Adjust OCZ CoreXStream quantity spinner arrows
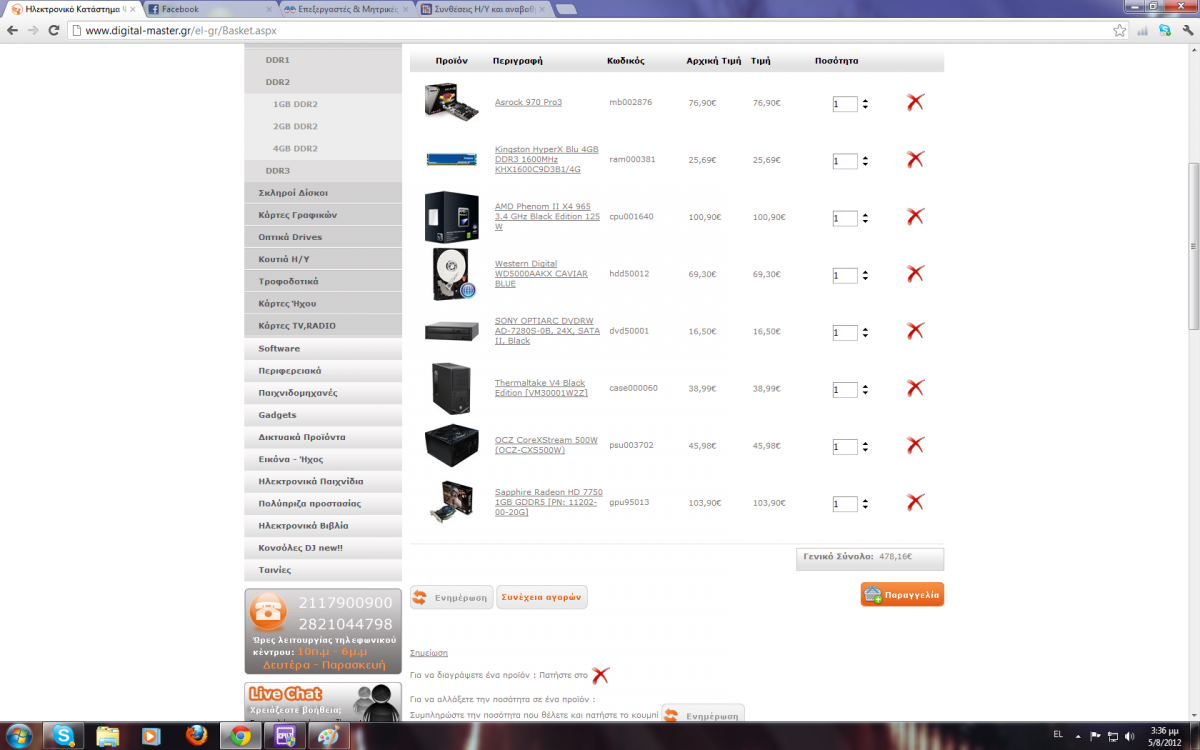Viewport: 1200px width, 750px height. pyautogui.click(x=865, y=446)
